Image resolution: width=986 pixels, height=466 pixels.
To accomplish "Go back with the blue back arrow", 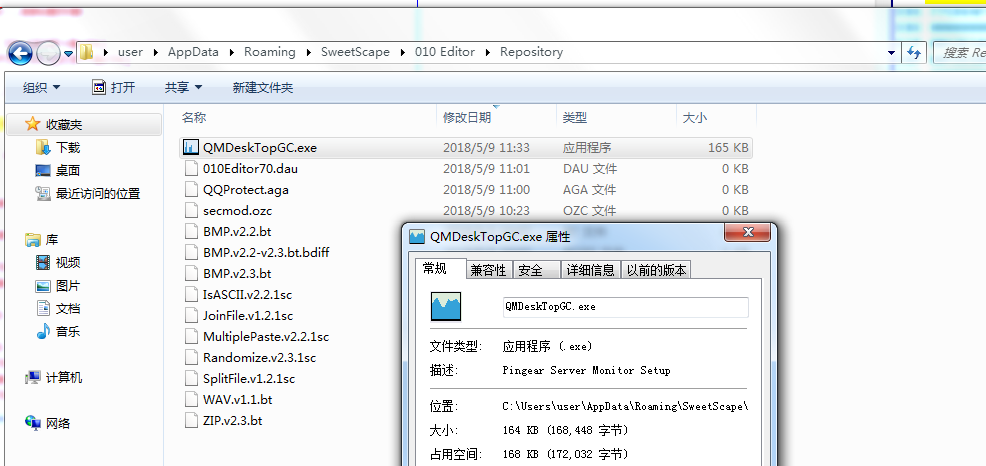I will pos(20,53).
